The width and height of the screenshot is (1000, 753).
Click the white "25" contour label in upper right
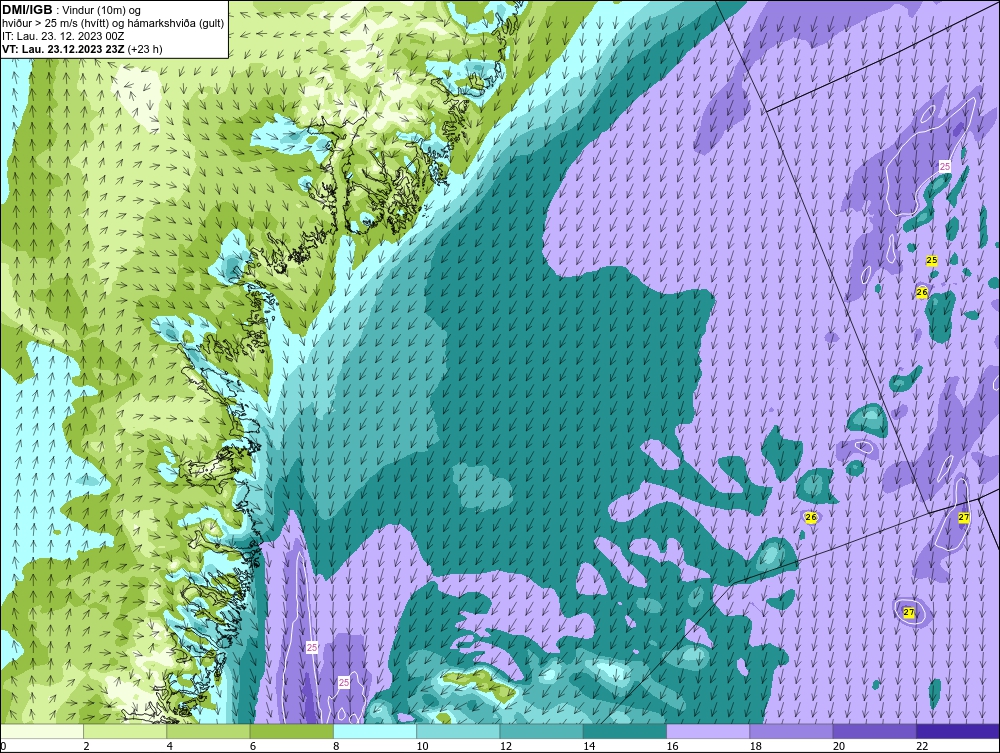pyautogui.click(x=945, y=166)
